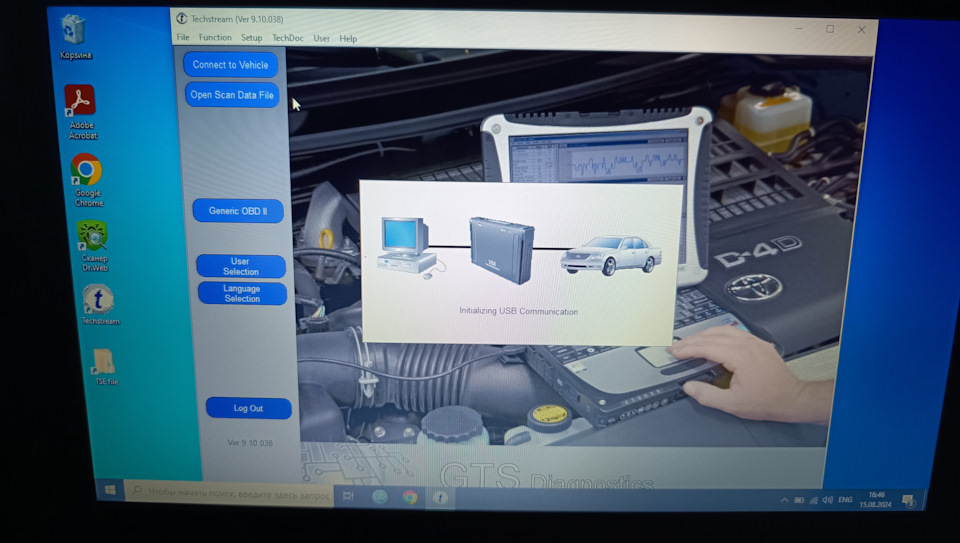Open the Adobe Acrobat desktop shortcut
The image size is (960, 543).
(81, 113)
